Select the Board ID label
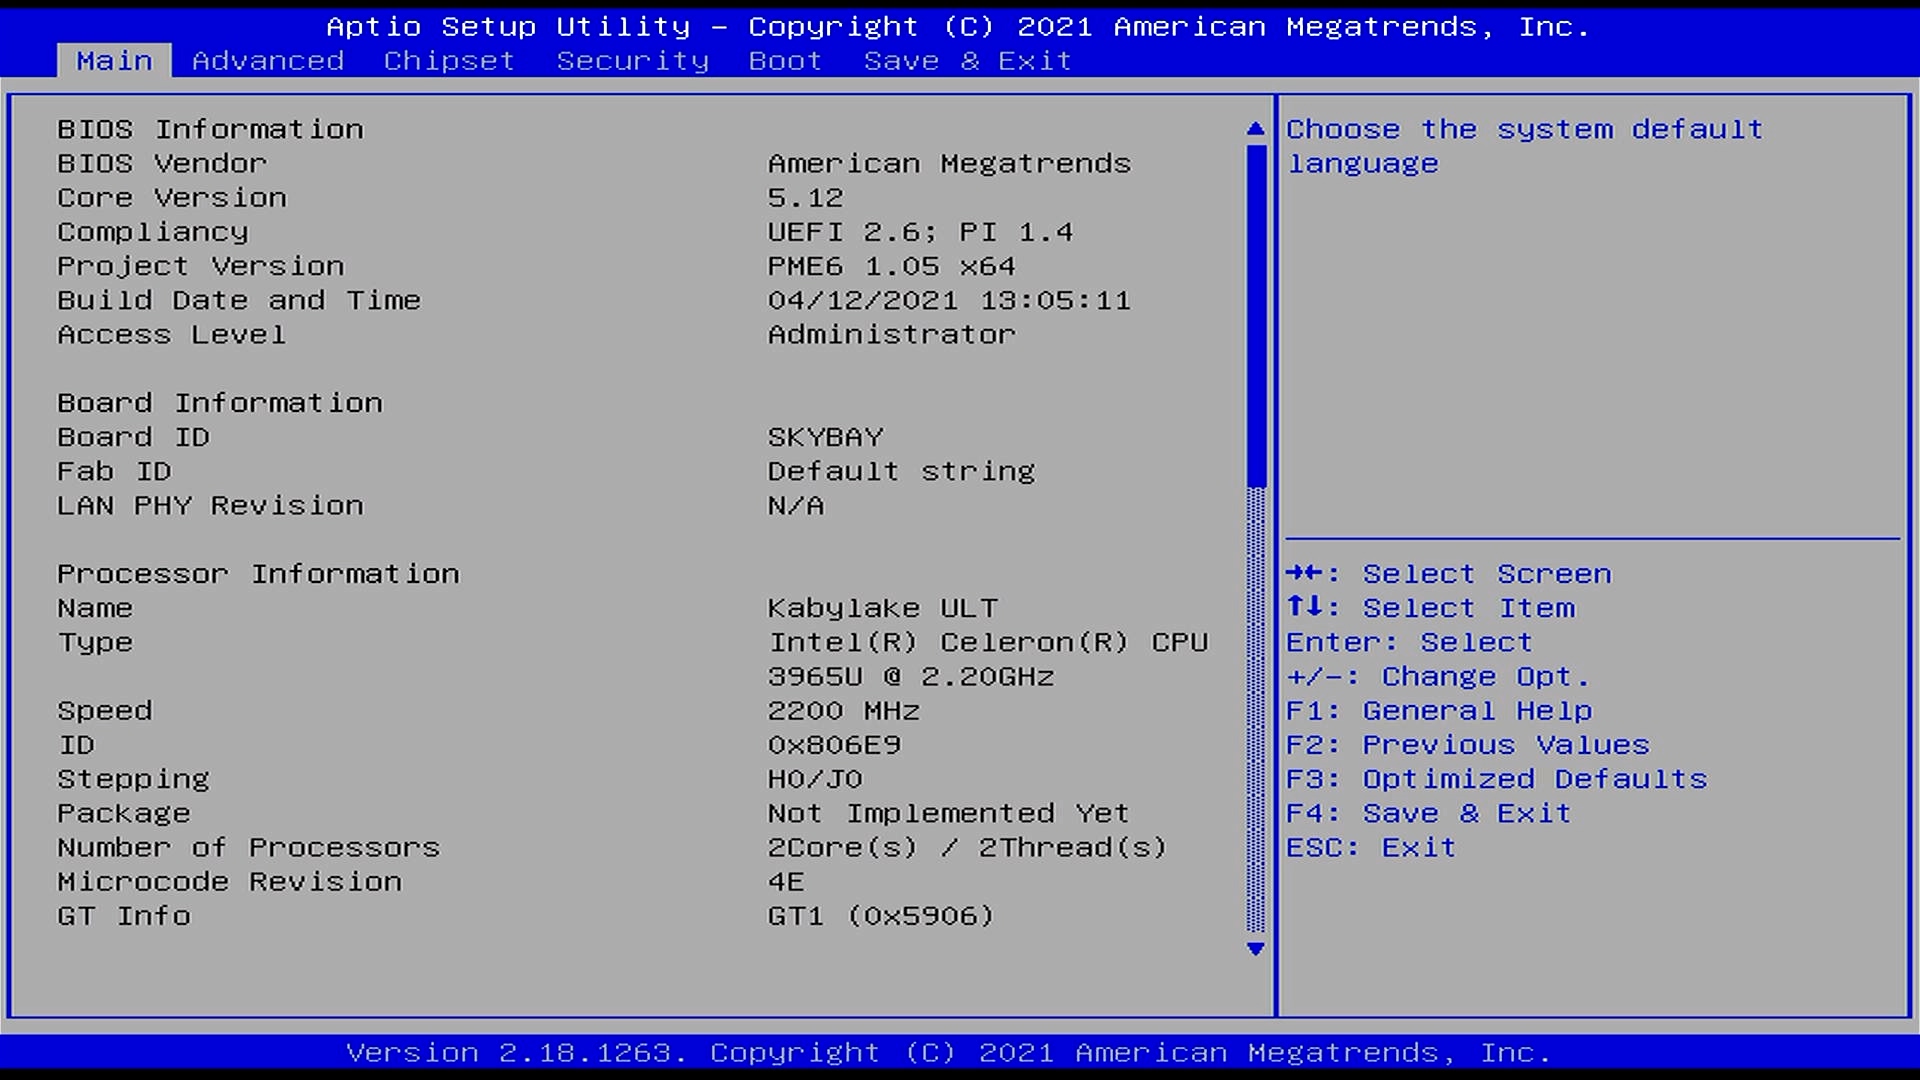Viewport: 1920px width, 1080px height. [133, 437]
